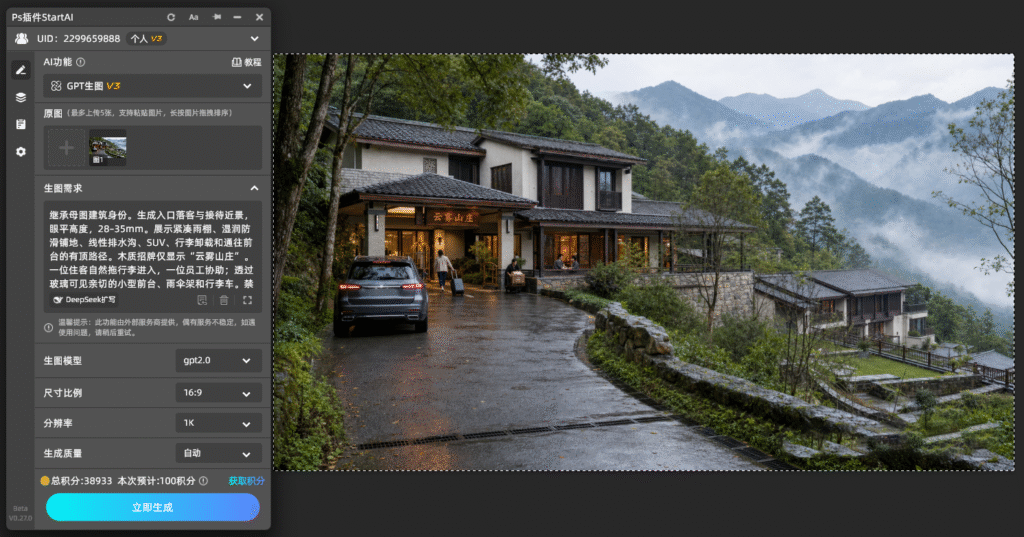
Task: Click the info icon next to AI功能
Action: (80, 62)
